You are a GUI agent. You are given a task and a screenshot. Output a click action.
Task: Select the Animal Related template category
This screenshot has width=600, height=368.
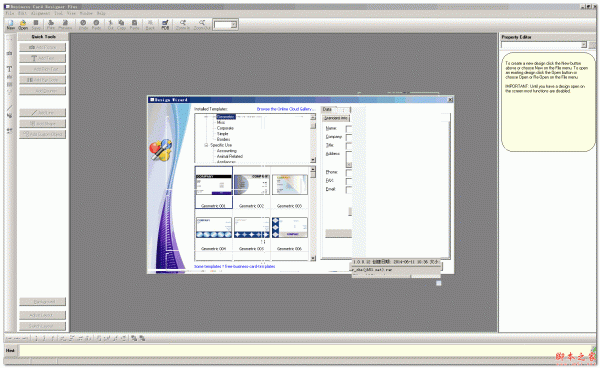click(230, 156)
